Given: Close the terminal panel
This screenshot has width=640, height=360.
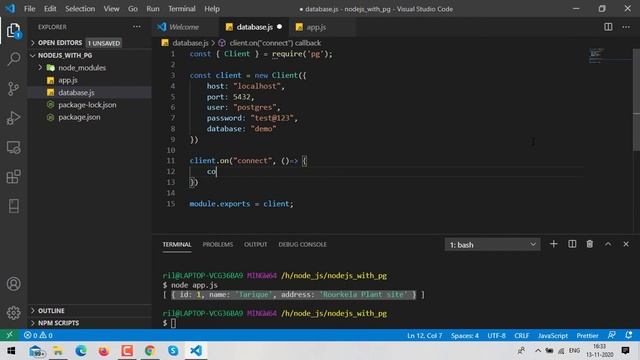Looking at the screenshot, I should [626, 244].
